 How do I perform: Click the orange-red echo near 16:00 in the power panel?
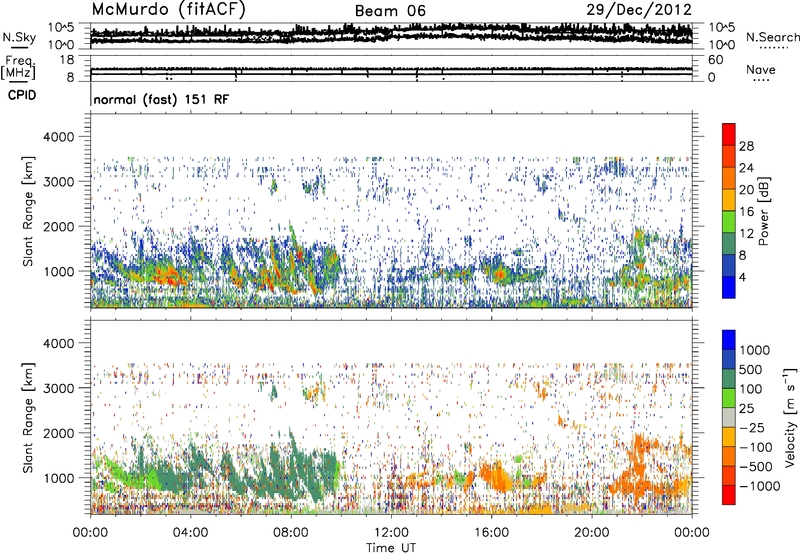coord(500,274)
